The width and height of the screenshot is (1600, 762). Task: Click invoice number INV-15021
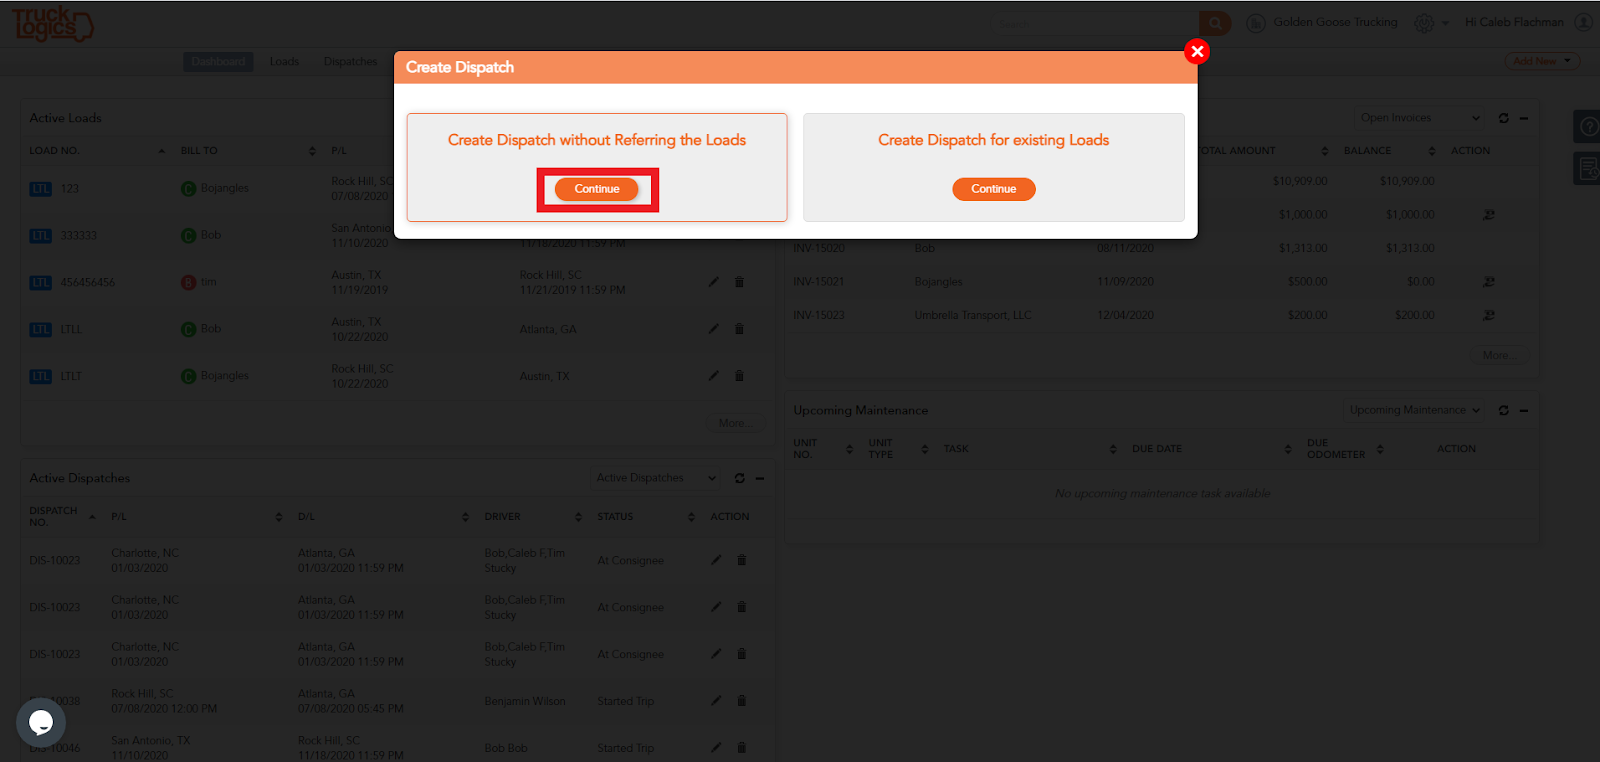(819, 282)
